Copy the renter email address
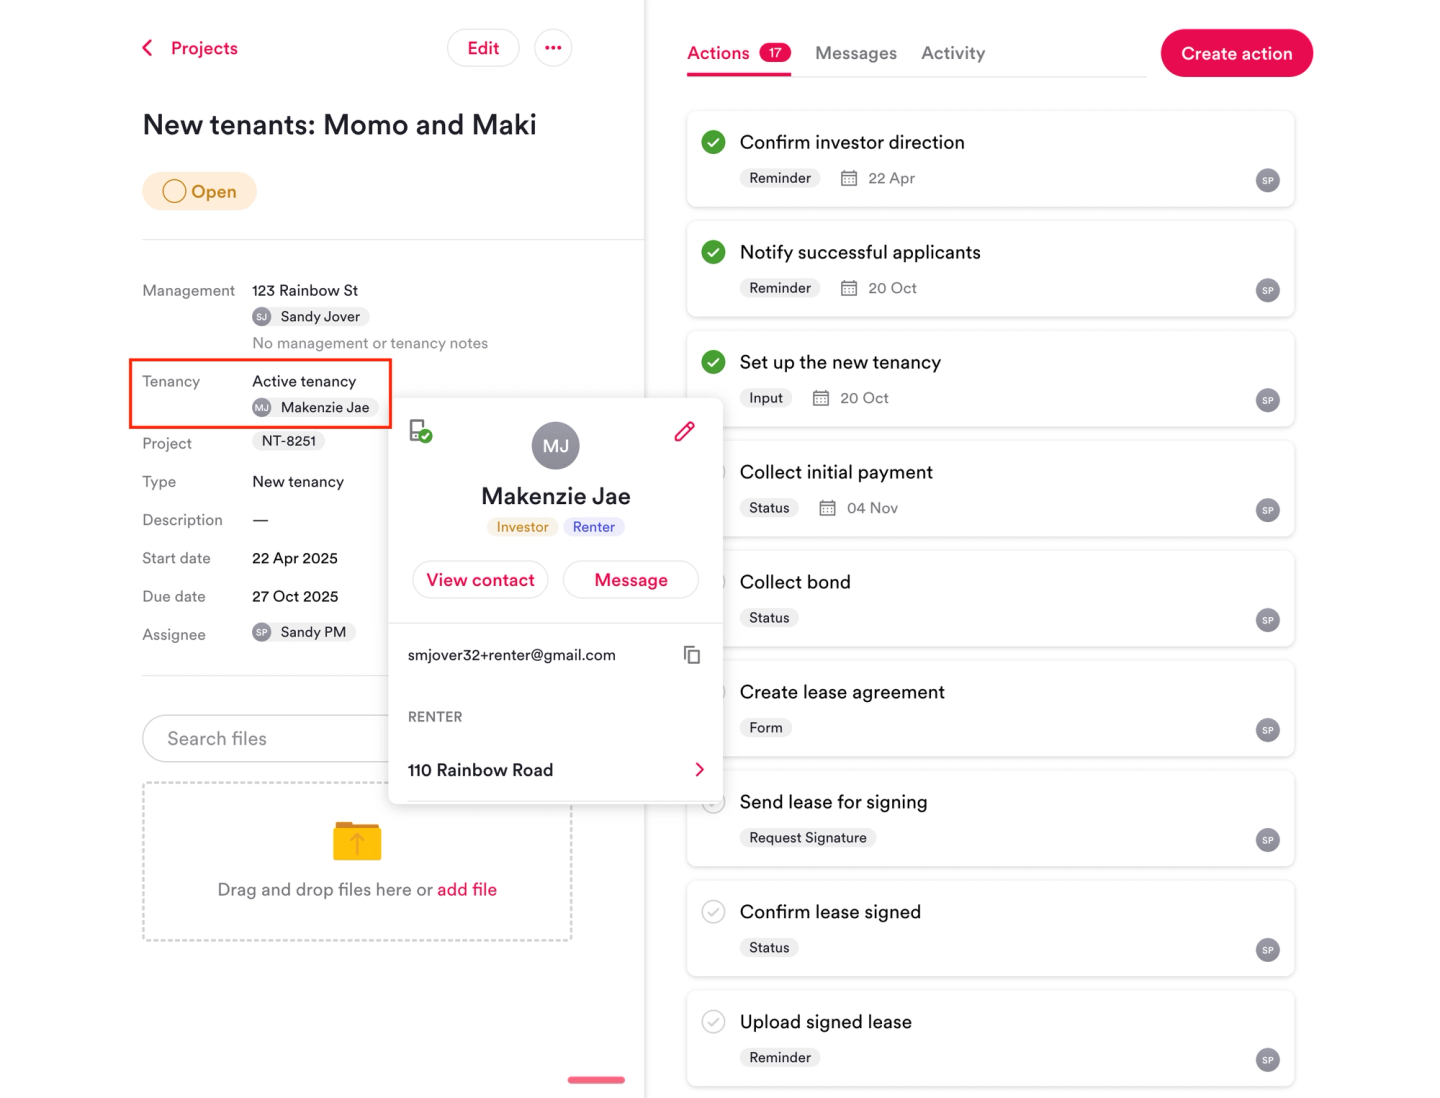 (x=691, y=655)
